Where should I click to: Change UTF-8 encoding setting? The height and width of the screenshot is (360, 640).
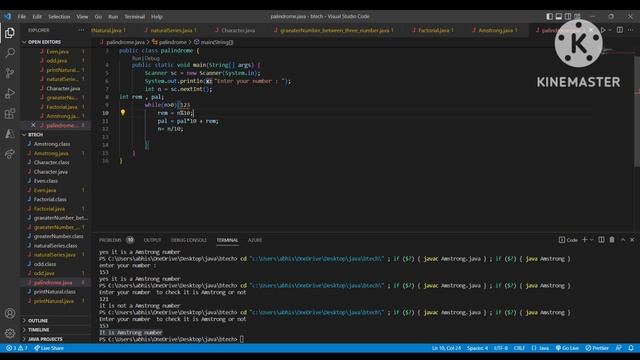501,348
